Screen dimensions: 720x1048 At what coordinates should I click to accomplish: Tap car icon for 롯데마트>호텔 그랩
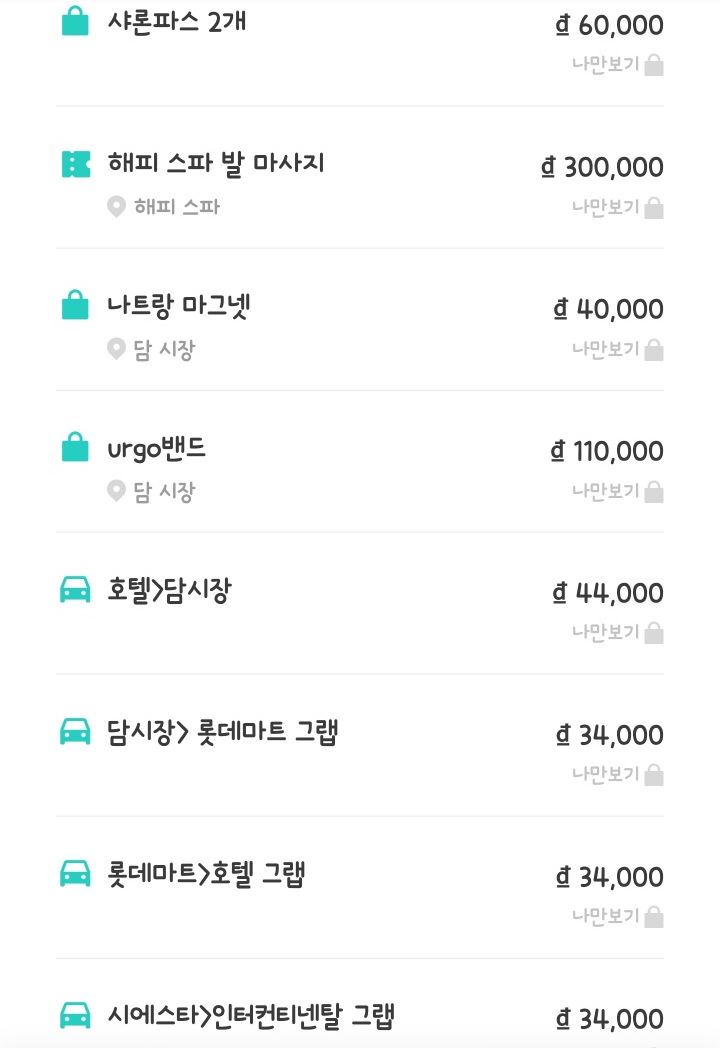pos(75,874)
